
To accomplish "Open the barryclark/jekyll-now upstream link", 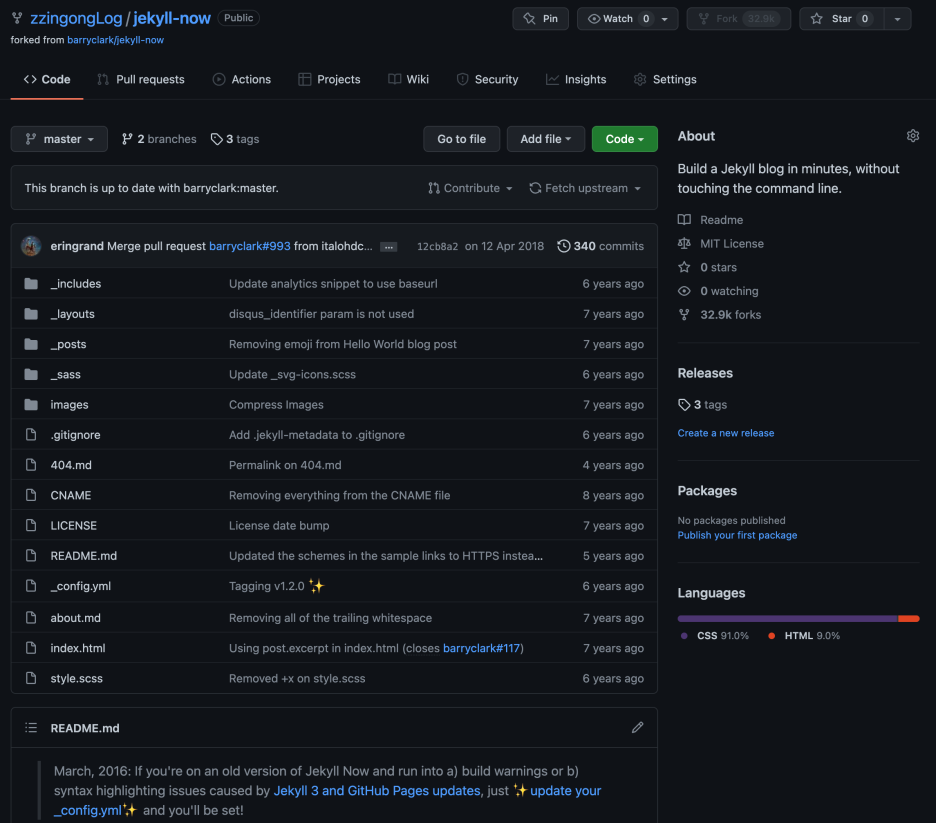I will 115,40.
